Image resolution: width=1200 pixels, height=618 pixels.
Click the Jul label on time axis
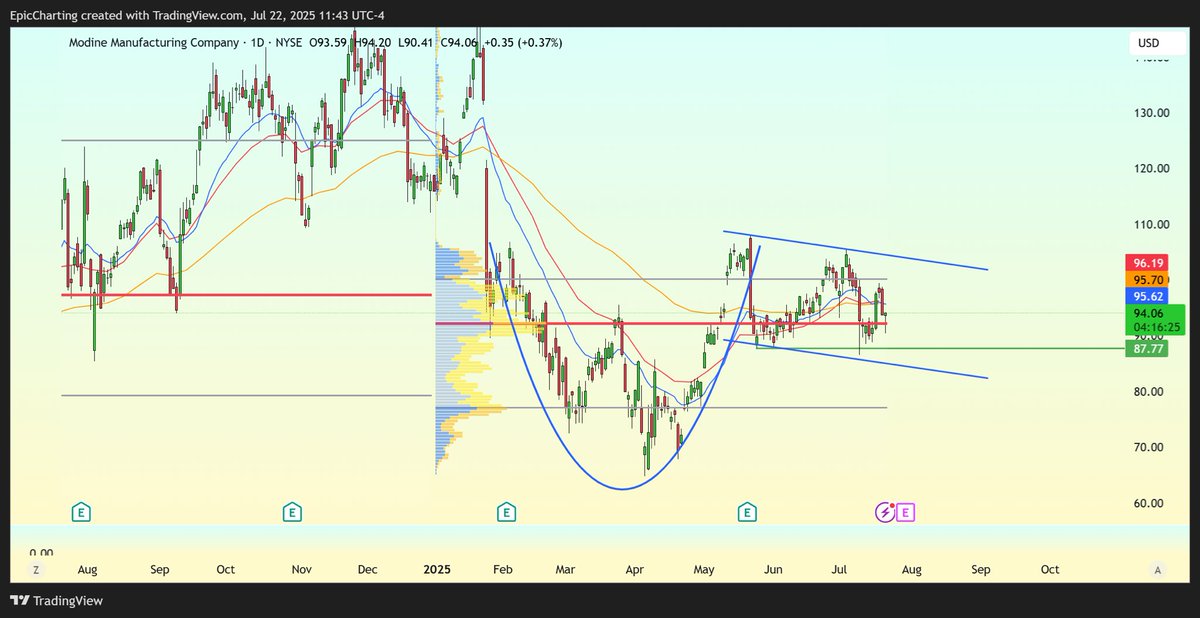pos(839,569)
